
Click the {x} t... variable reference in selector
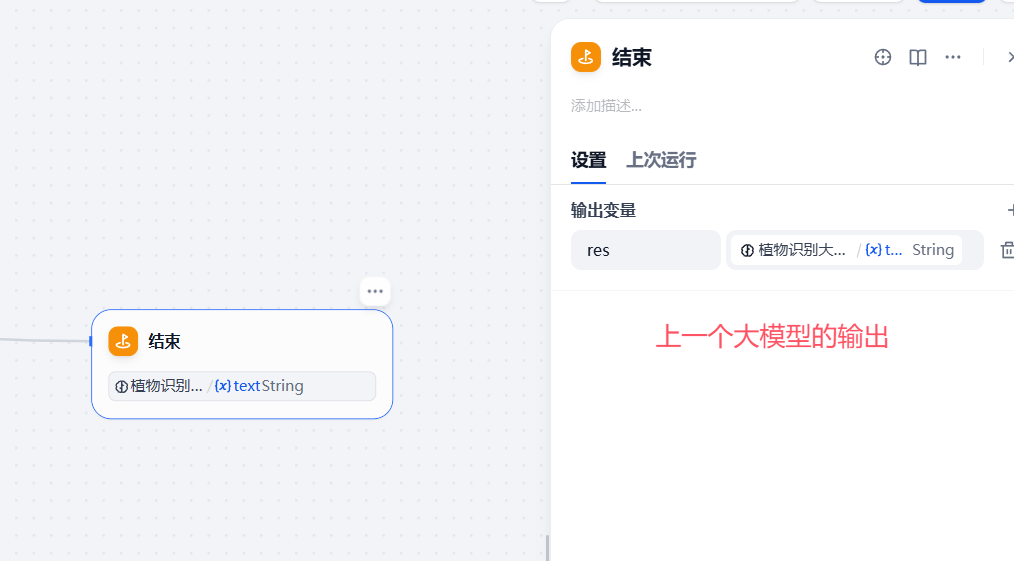[883, 250]
